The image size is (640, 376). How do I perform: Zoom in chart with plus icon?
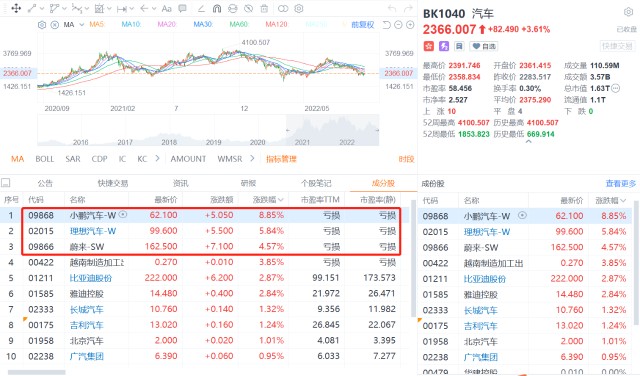(x=410, y=25)
